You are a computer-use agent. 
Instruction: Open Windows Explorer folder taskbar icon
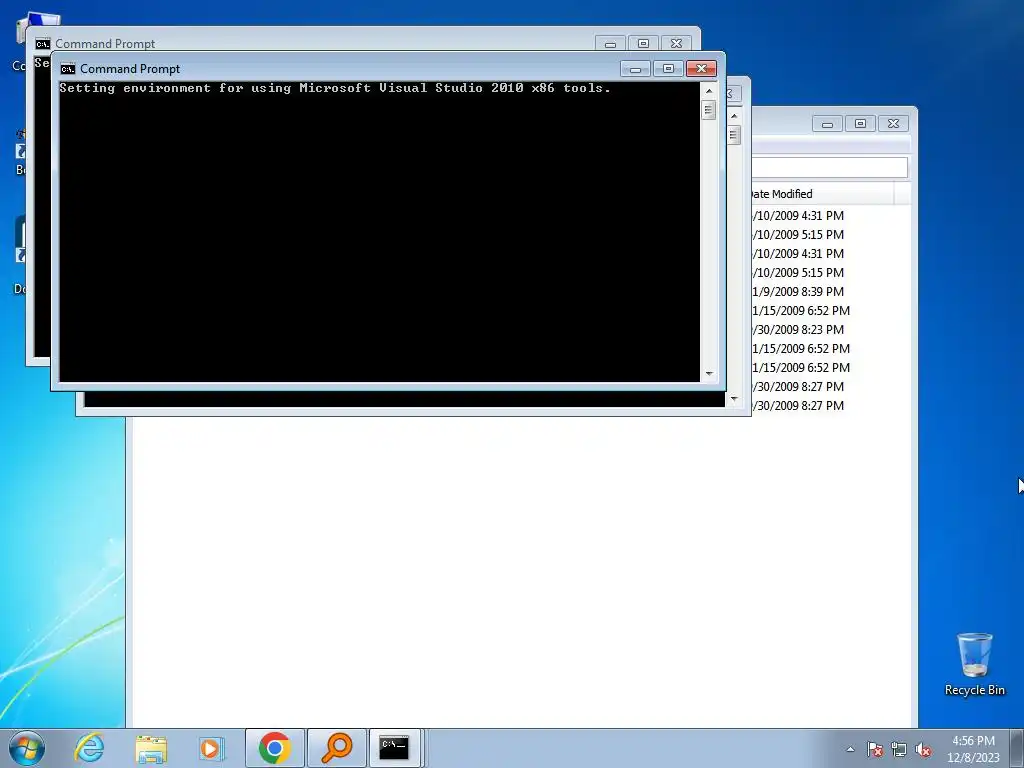click(151, 748)
